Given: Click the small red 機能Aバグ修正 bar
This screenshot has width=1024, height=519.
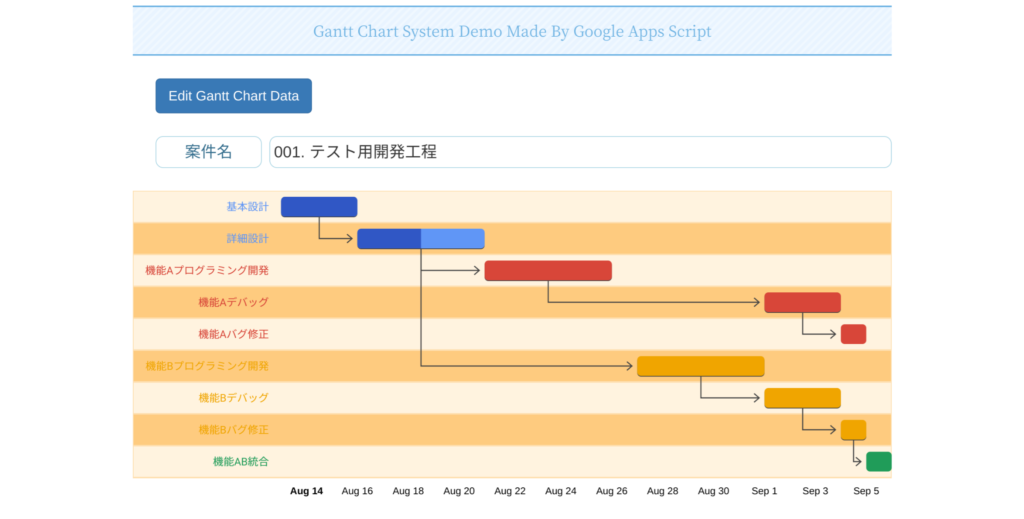Looking at the screenshot, I should [x=853, y=334].
